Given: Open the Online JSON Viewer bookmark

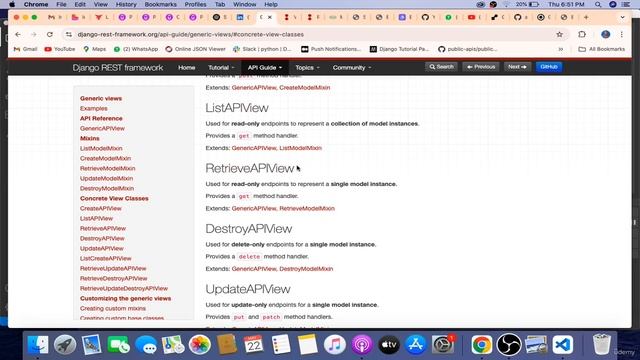Looking at the screenshot, I should (196, 49).
